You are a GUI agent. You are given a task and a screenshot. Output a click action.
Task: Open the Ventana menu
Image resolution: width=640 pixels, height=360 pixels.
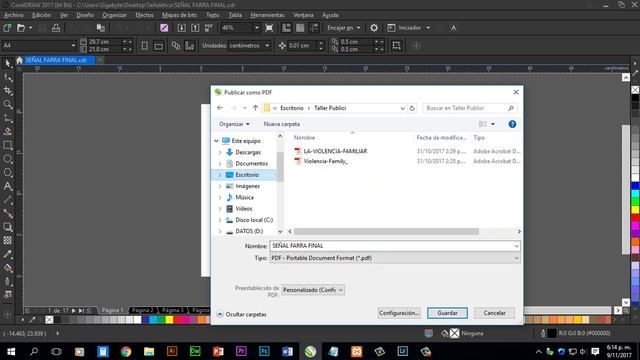303,15
